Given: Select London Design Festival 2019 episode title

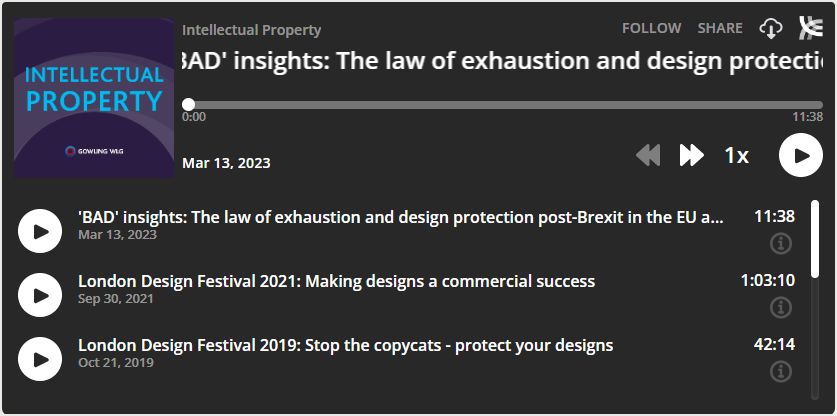Looking at the screenshot, I should pyautogui.click(x=345, y=346).
